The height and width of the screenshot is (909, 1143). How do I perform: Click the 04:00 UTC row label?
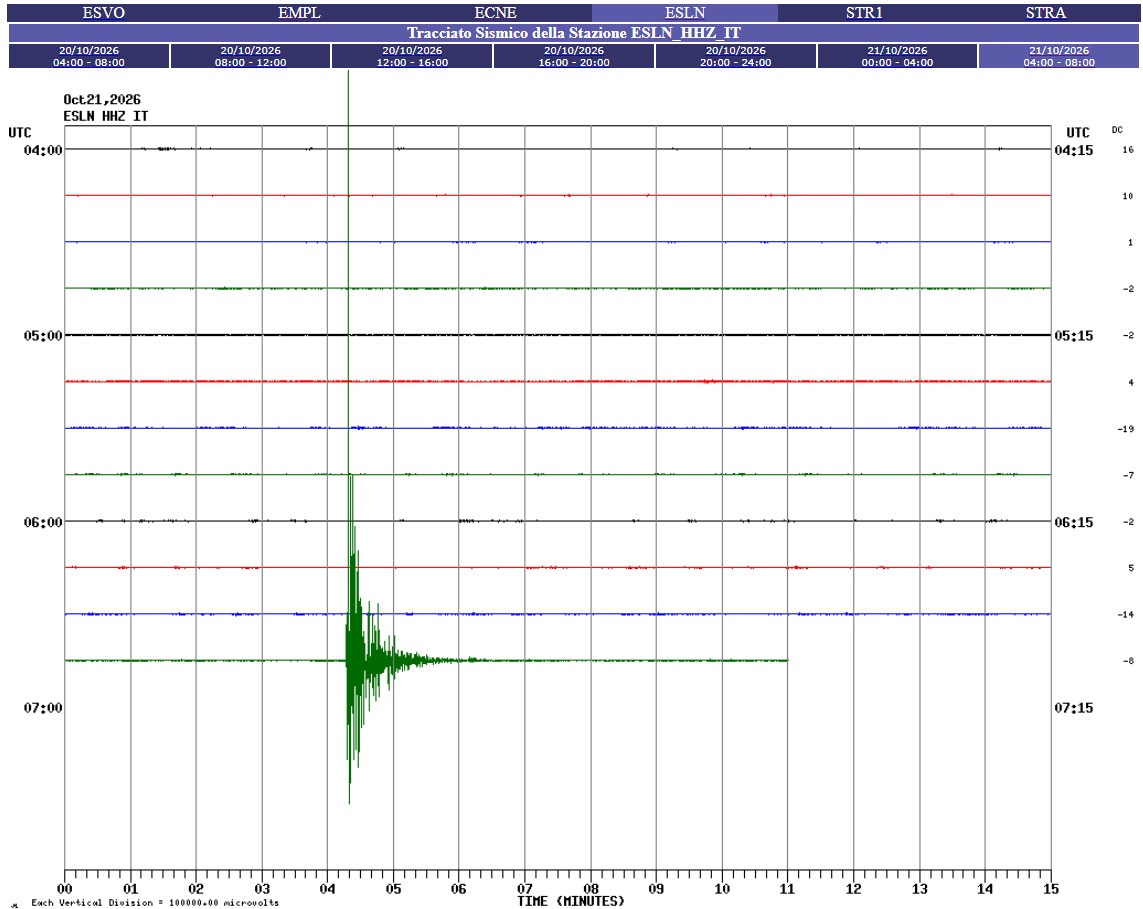pyautogui.click(x=43, y=150)
